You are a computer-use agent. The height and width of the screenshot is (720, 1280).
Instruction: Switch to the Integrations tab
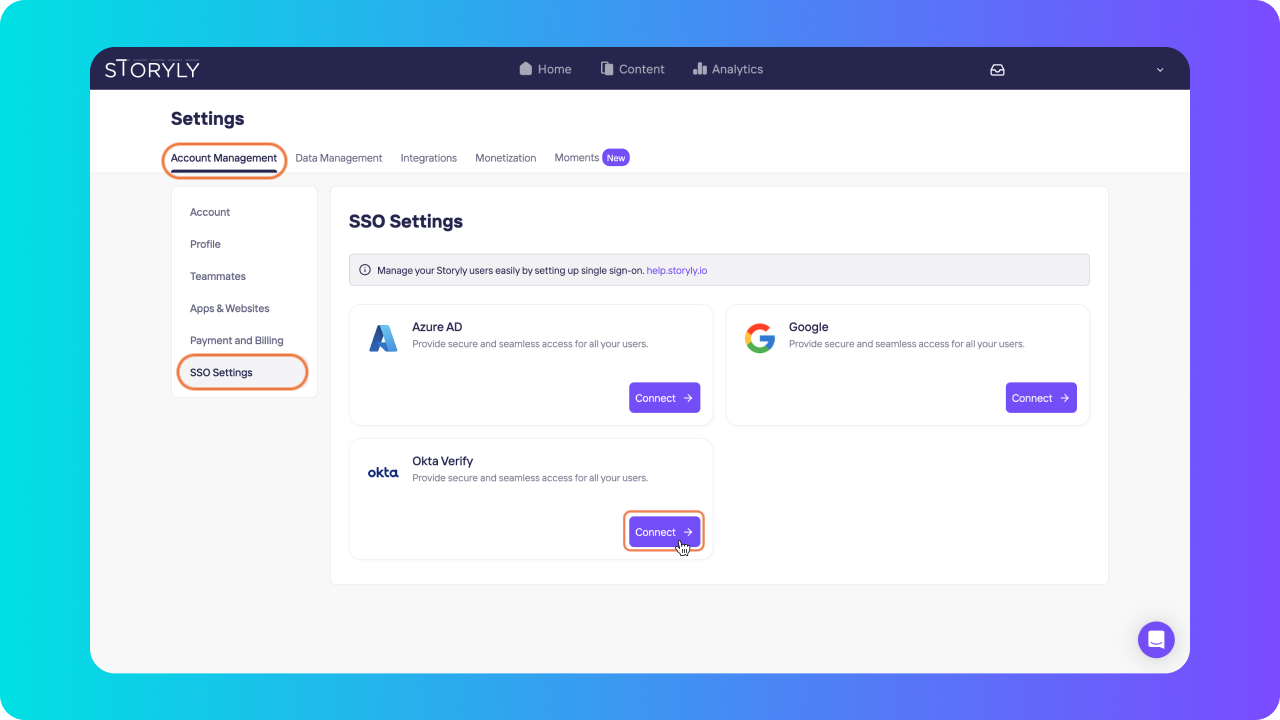429,158
